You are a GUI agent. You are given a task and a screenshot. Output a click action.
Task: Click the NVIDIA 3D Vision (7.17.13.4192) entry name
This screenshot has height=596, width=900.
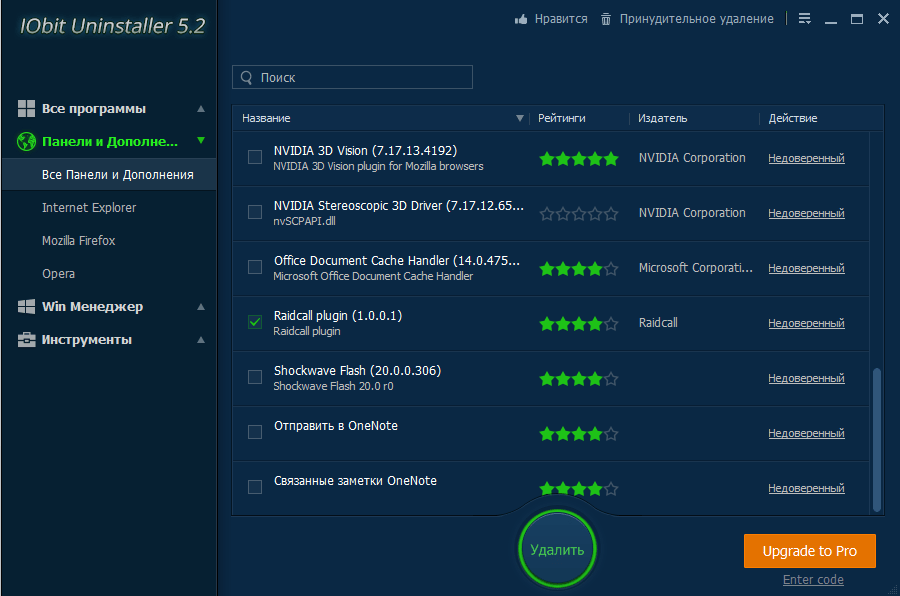click(365, 150)
